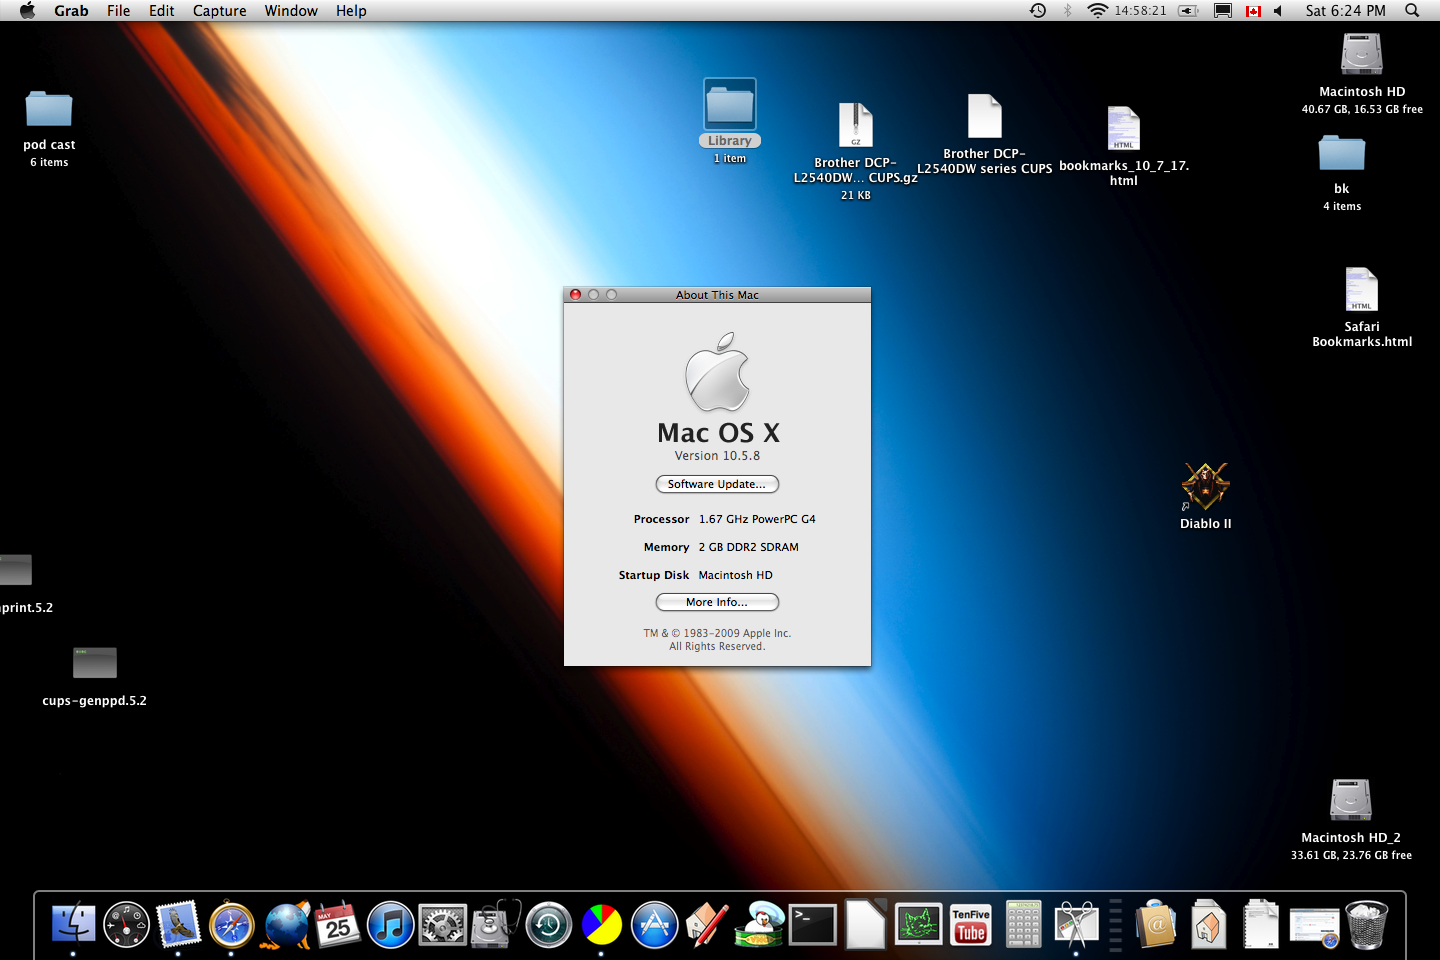Open the Help menu
The width and height of the screenshot is (1440, 960).
(351, 11)
